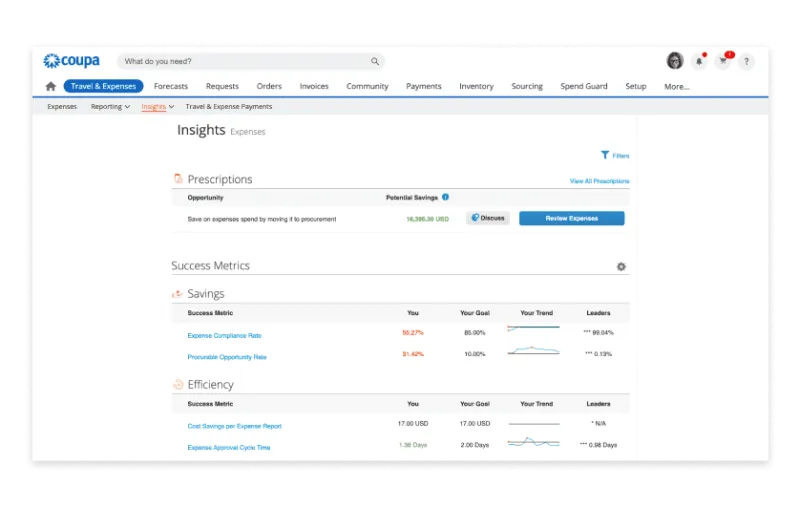The image size is (800, 507).
Task: Click the potential savings USD amount
Action: [428, 219]
